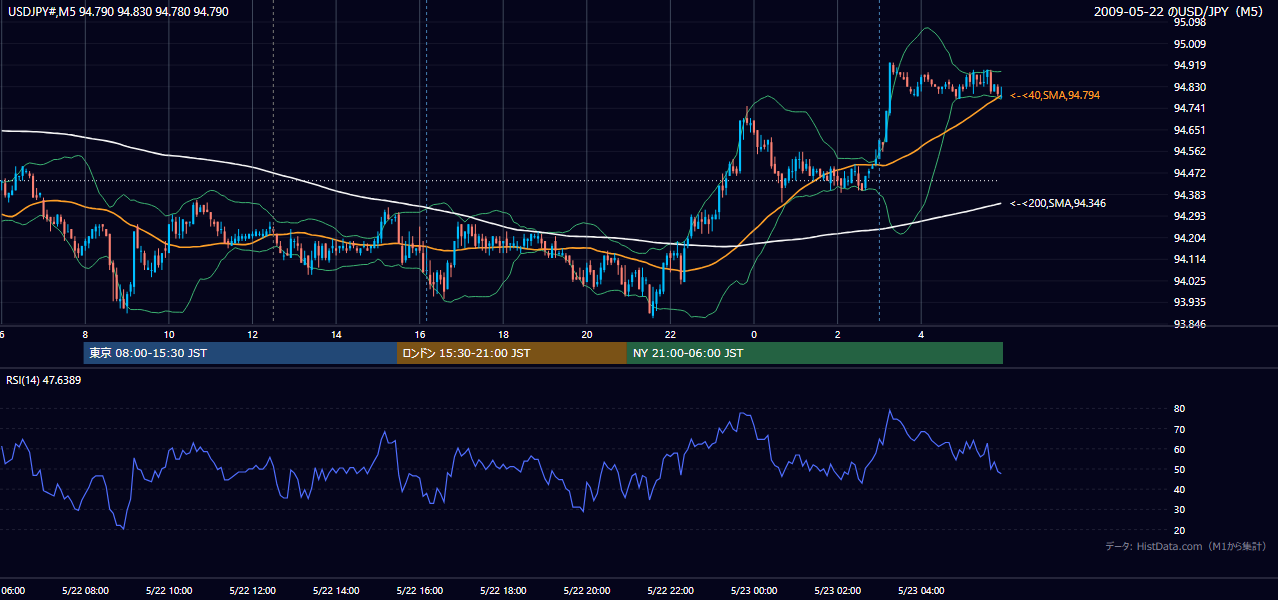The height and width of the screenshot is (600, 1278).
Task: Click hour tick 18 under price chart
Action: click(503, 335)
